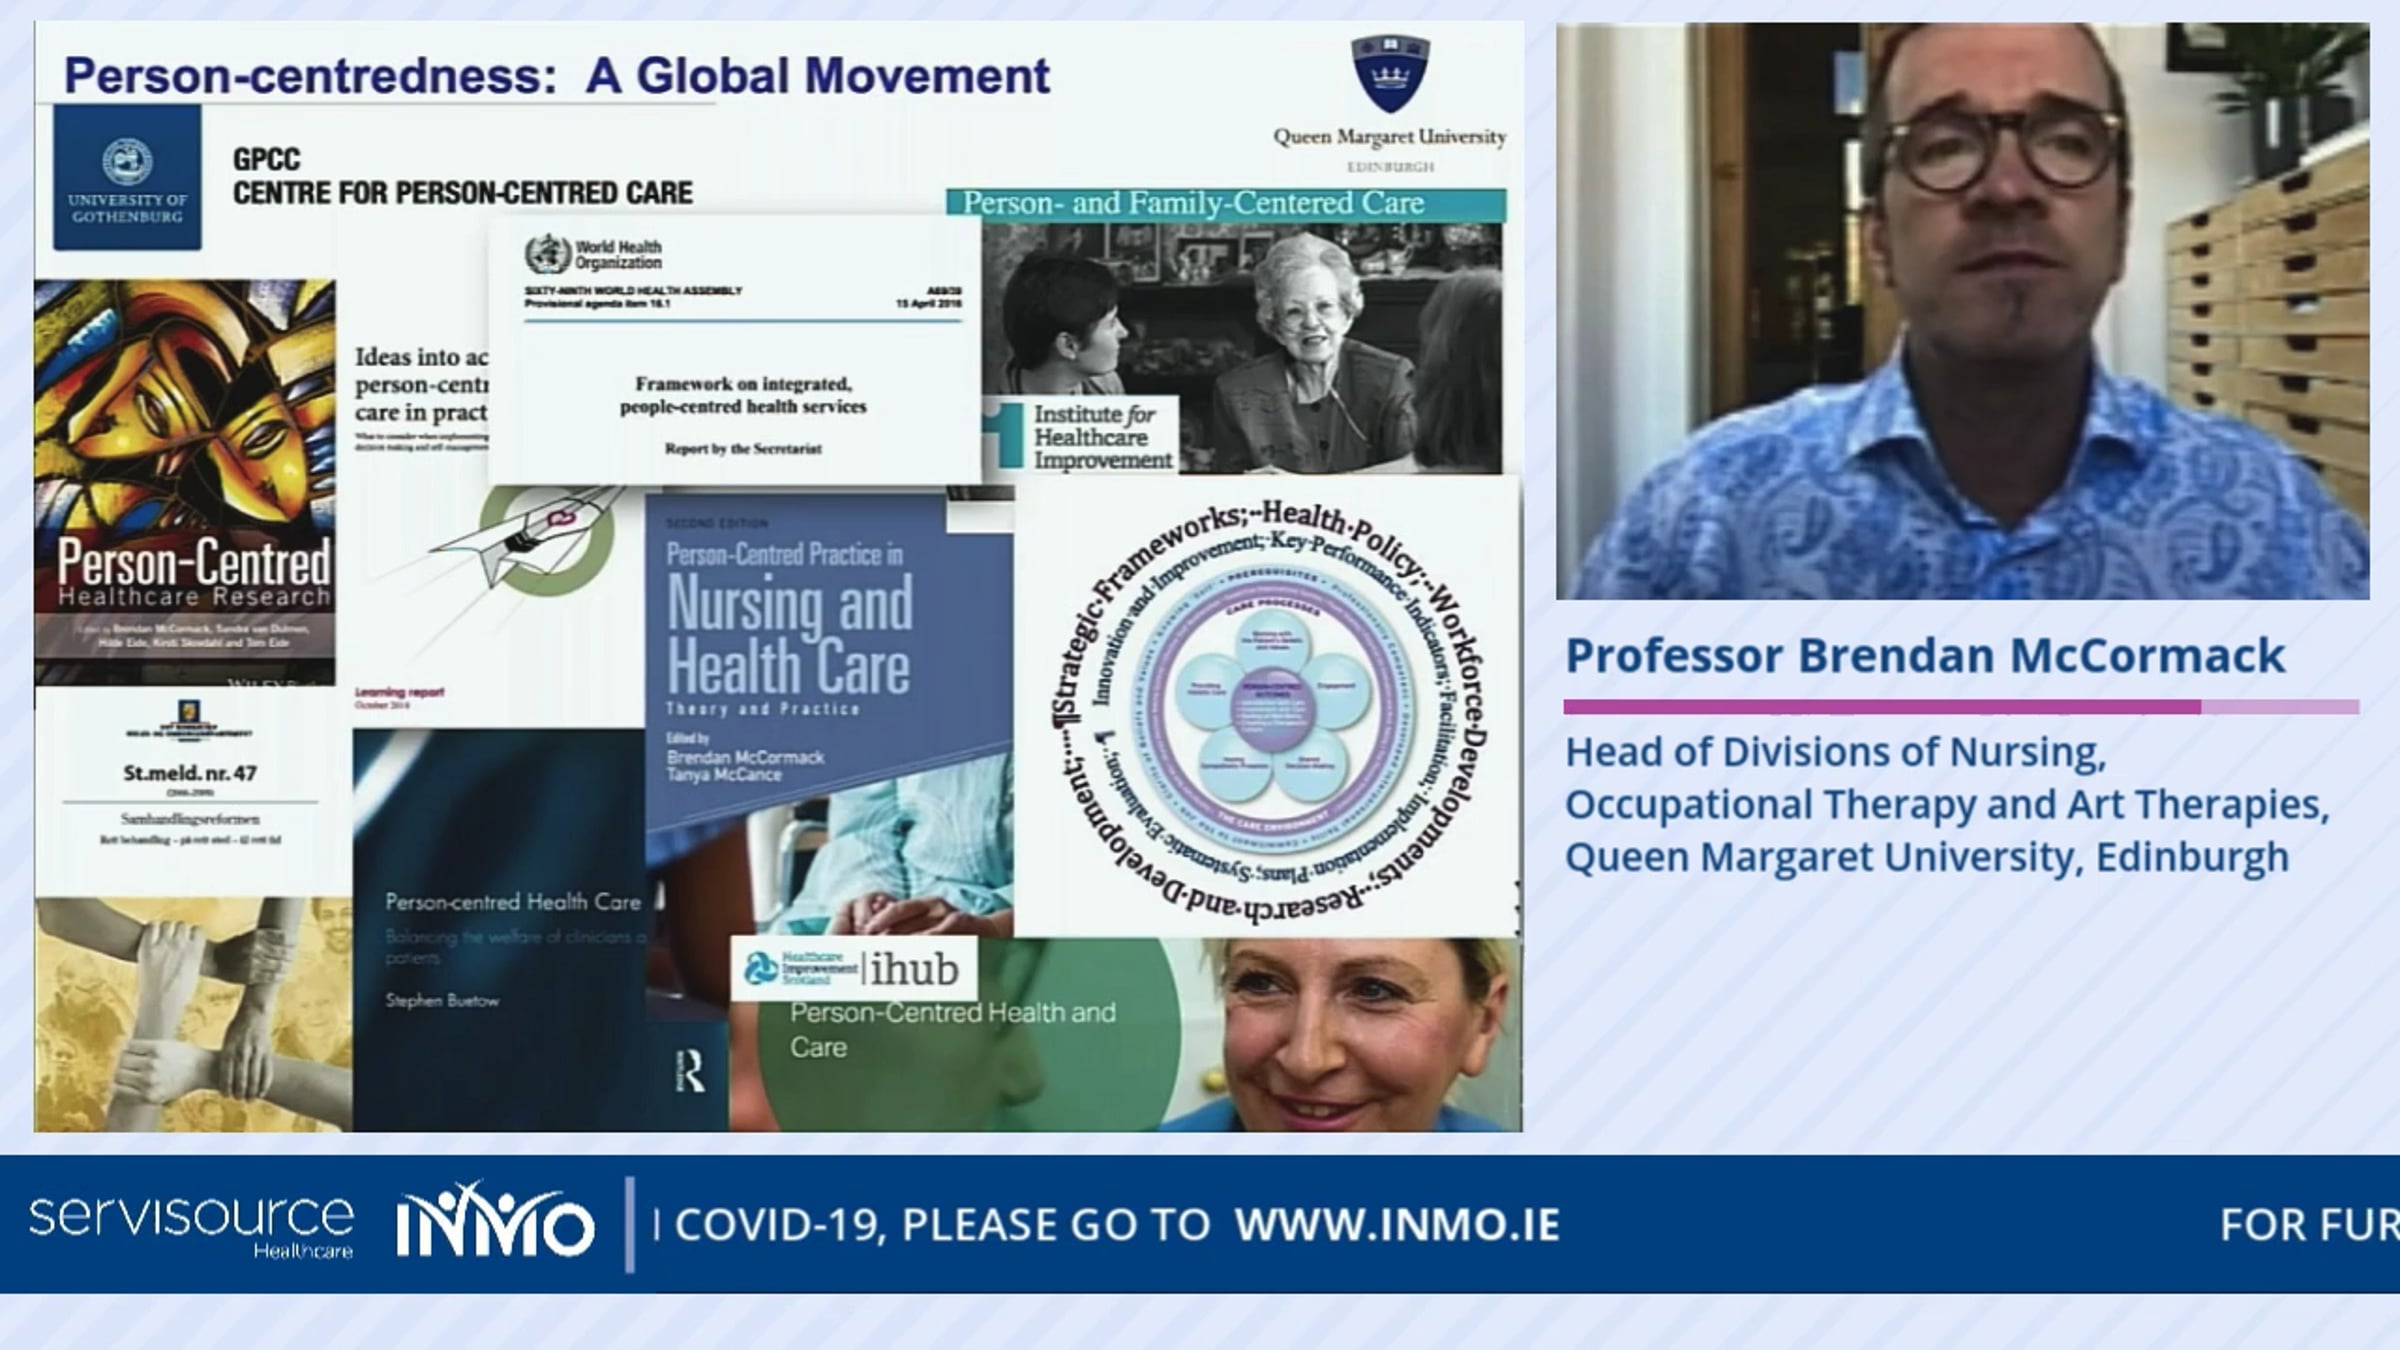
Task: Click the speaker webcam video feed
Action: point(1962,310)
